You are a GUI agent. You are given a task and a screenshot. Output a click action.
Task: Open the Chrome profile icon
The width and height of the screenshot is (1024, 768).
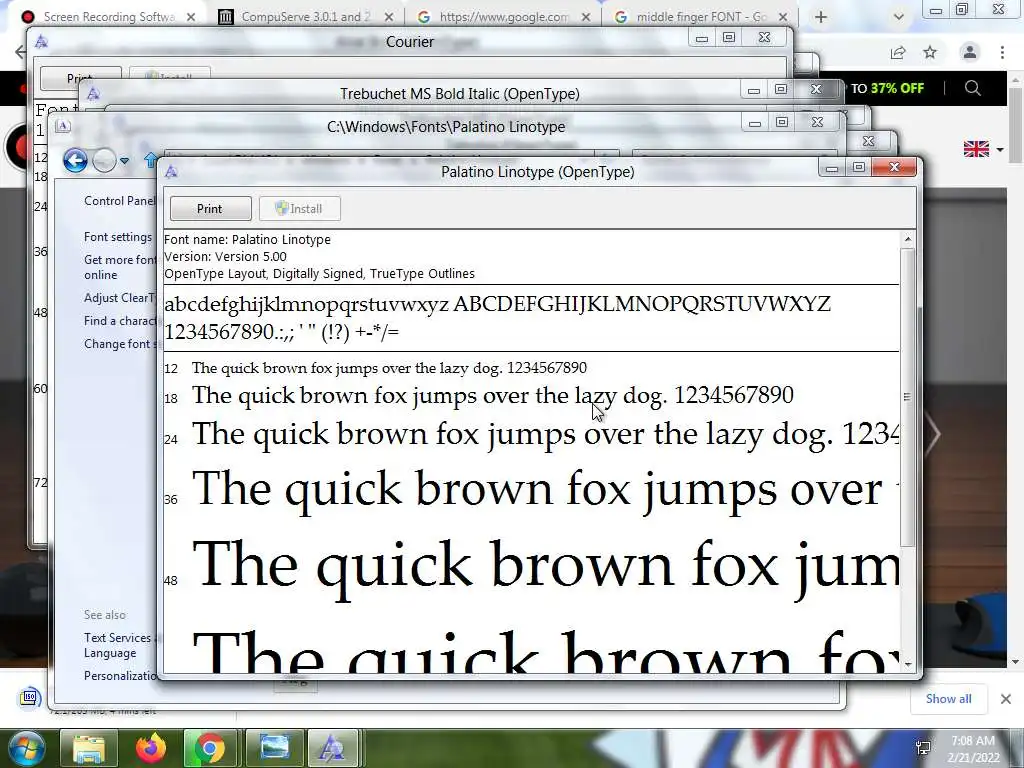(x=970, y=52)
